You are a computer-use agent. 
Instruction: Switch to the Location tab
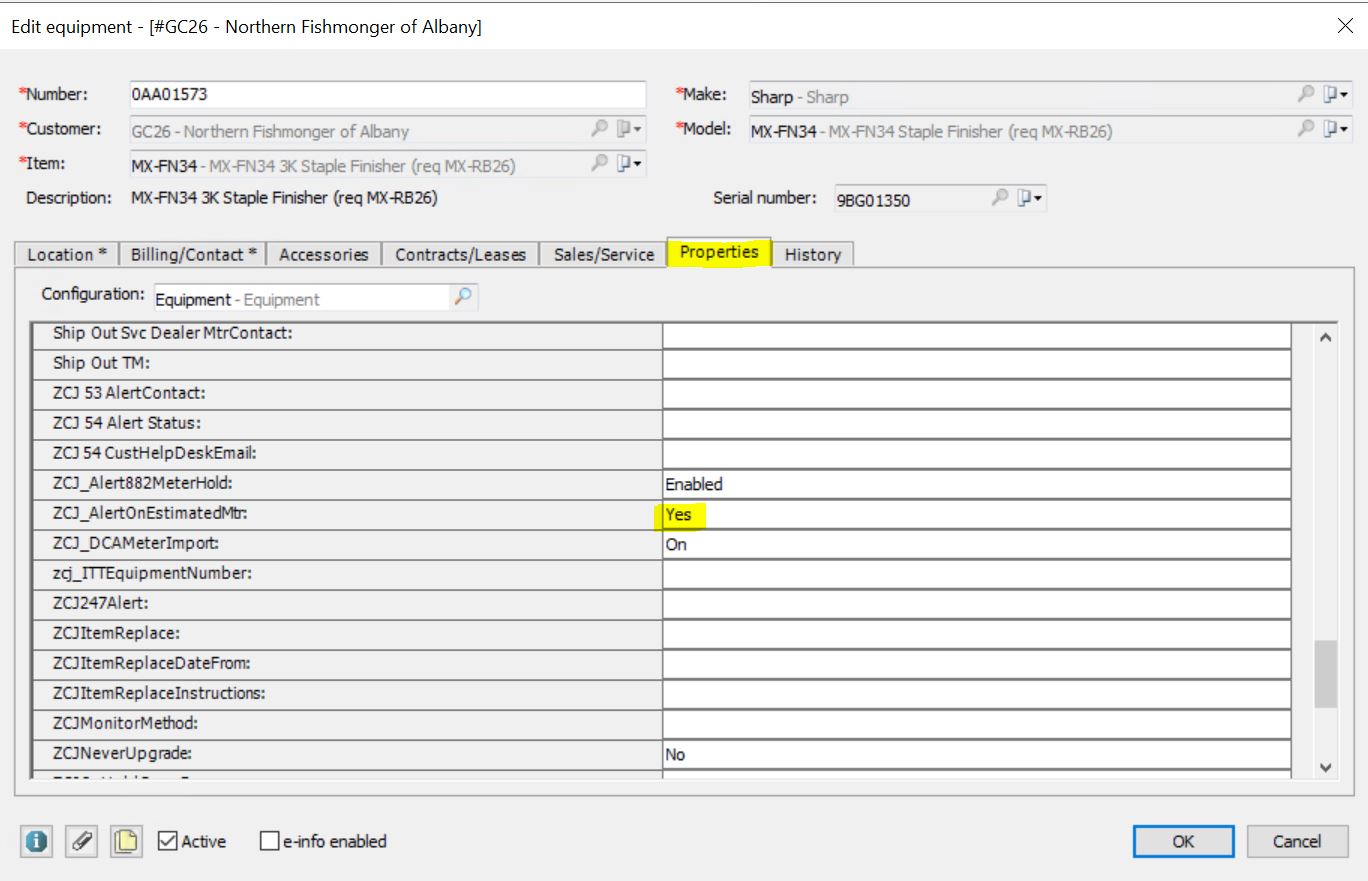(67, 254)
